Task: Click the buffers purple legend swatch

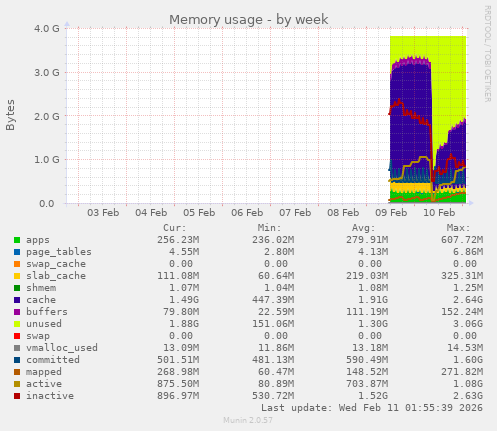Action: [17, 312]
